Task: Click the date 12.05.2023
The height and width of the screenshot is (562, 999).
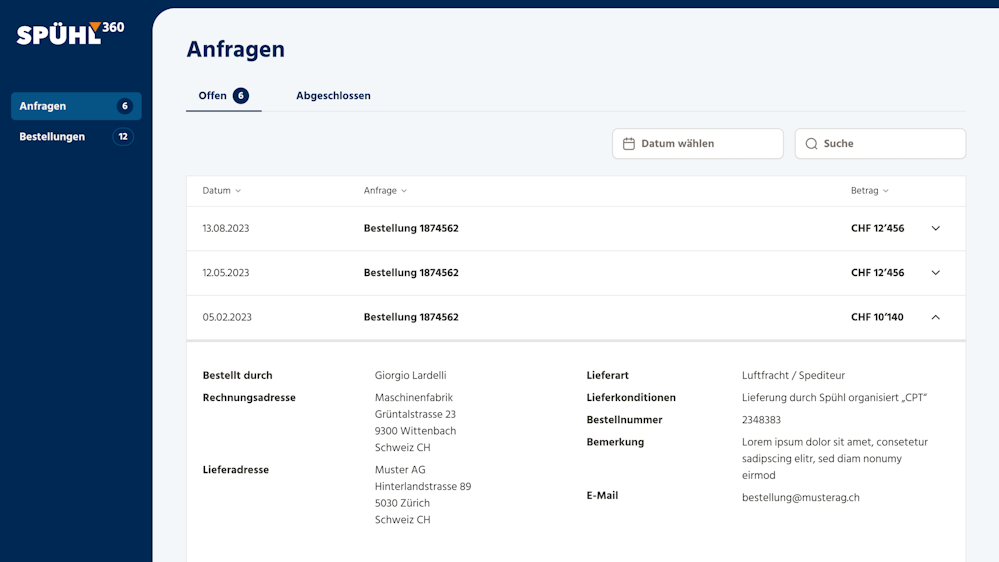Action: click(226, 273)
